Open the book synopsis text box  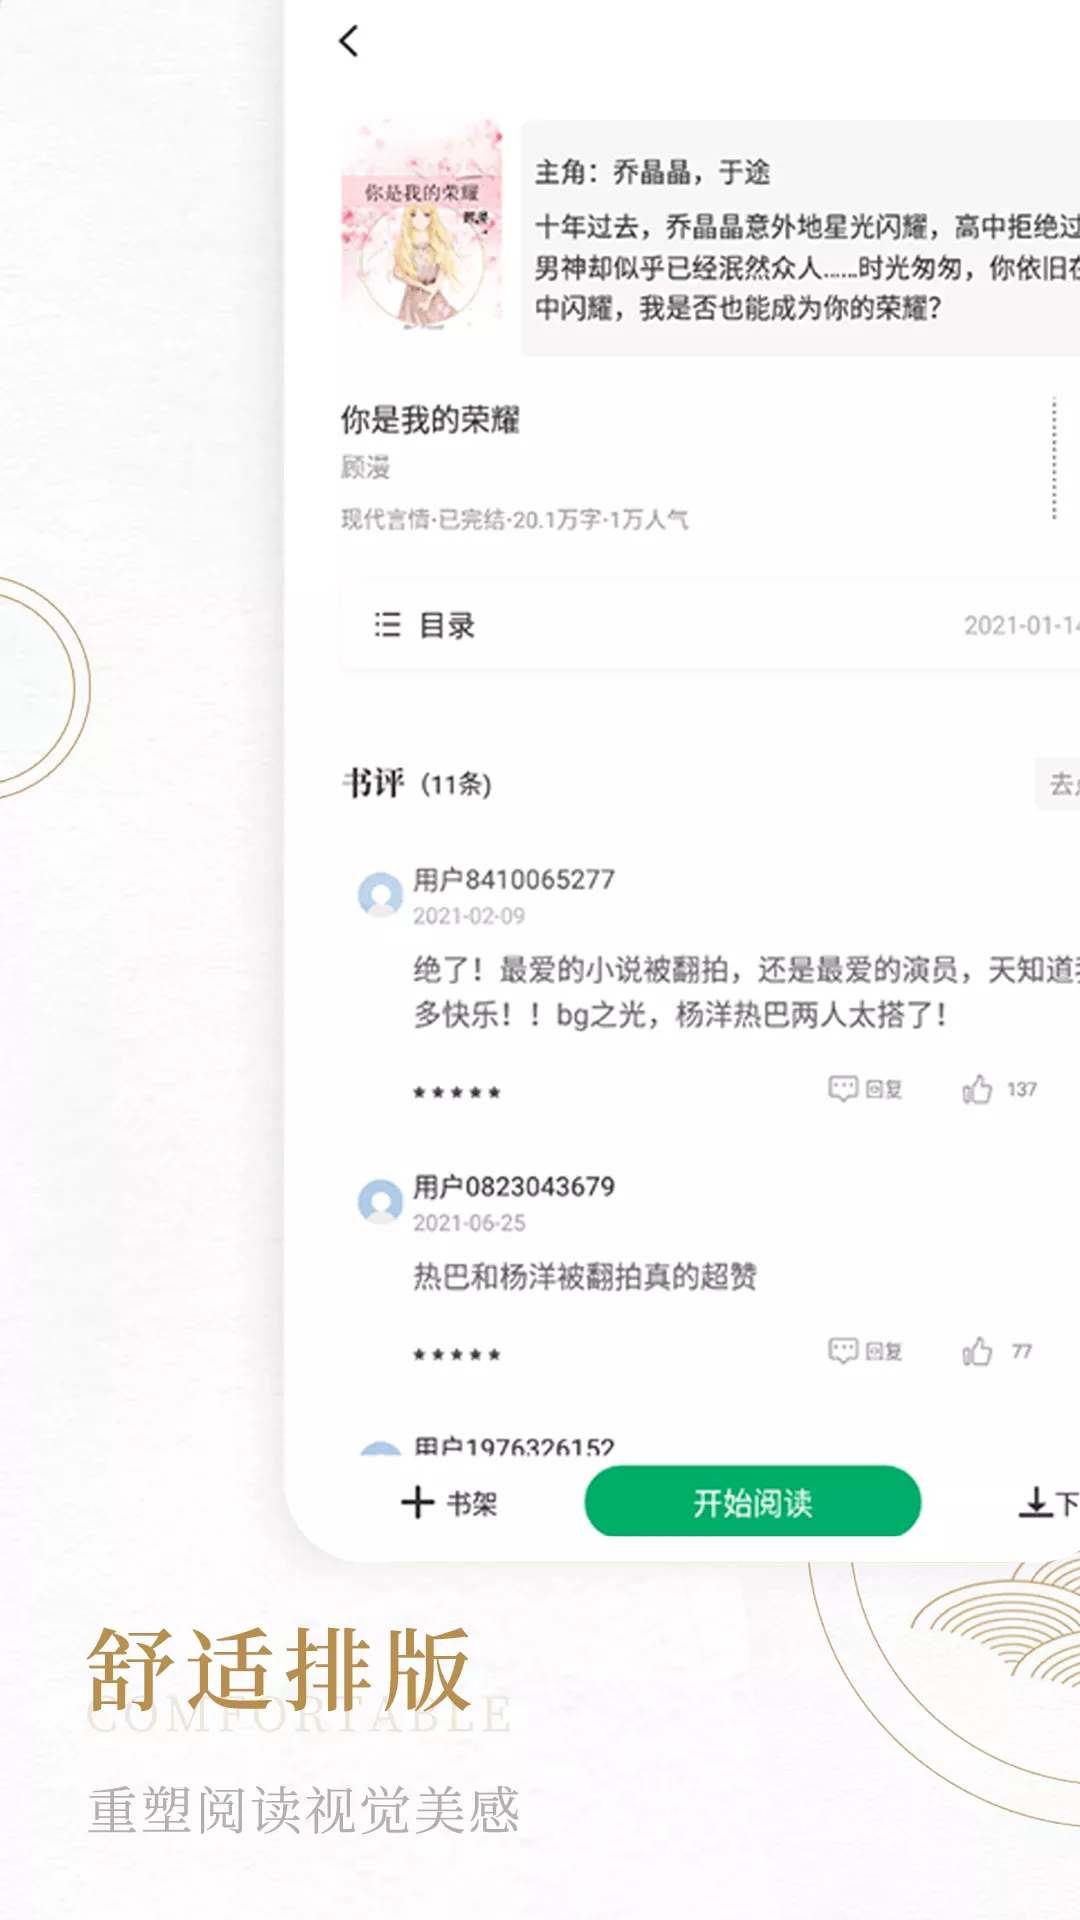tap(800, 238)
